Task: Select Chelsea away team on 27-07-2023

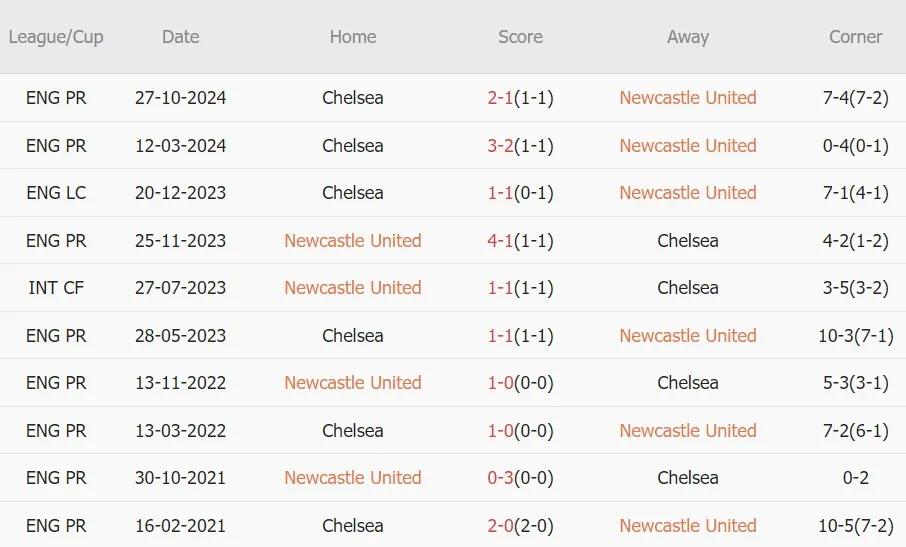Action: pyautogui.click(x=688, y=288)
